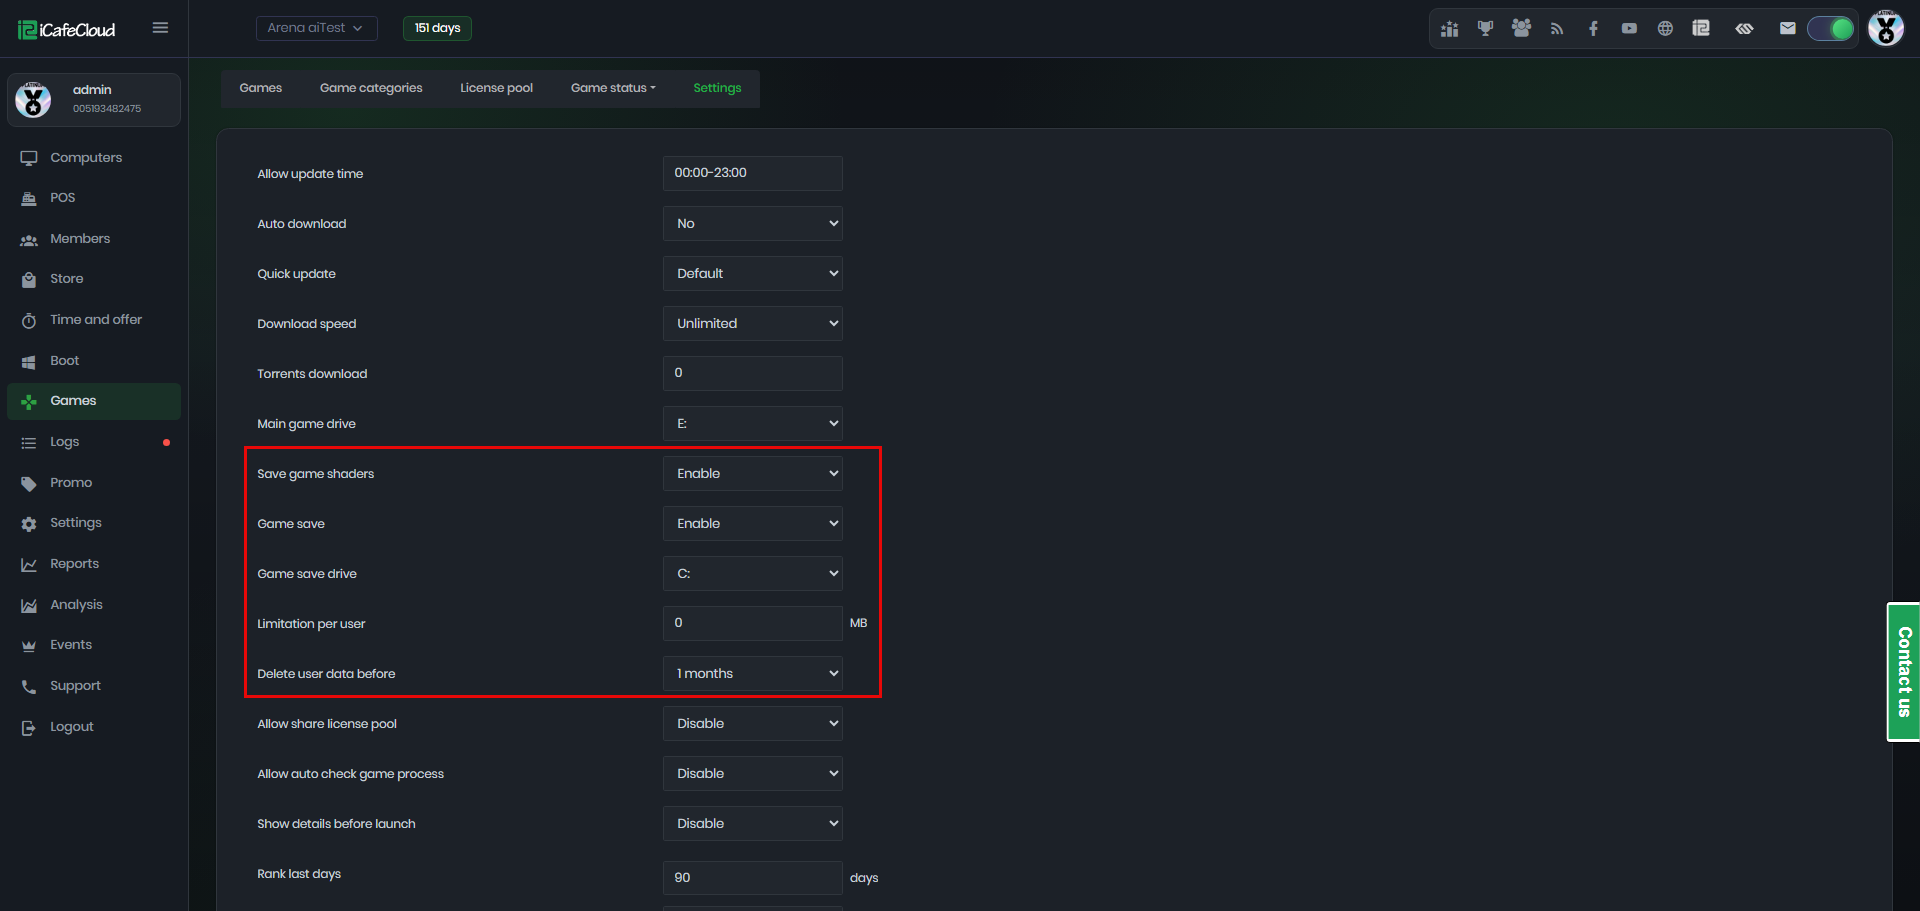Click the trophy icon in top toolbar

pos(1485,29)
